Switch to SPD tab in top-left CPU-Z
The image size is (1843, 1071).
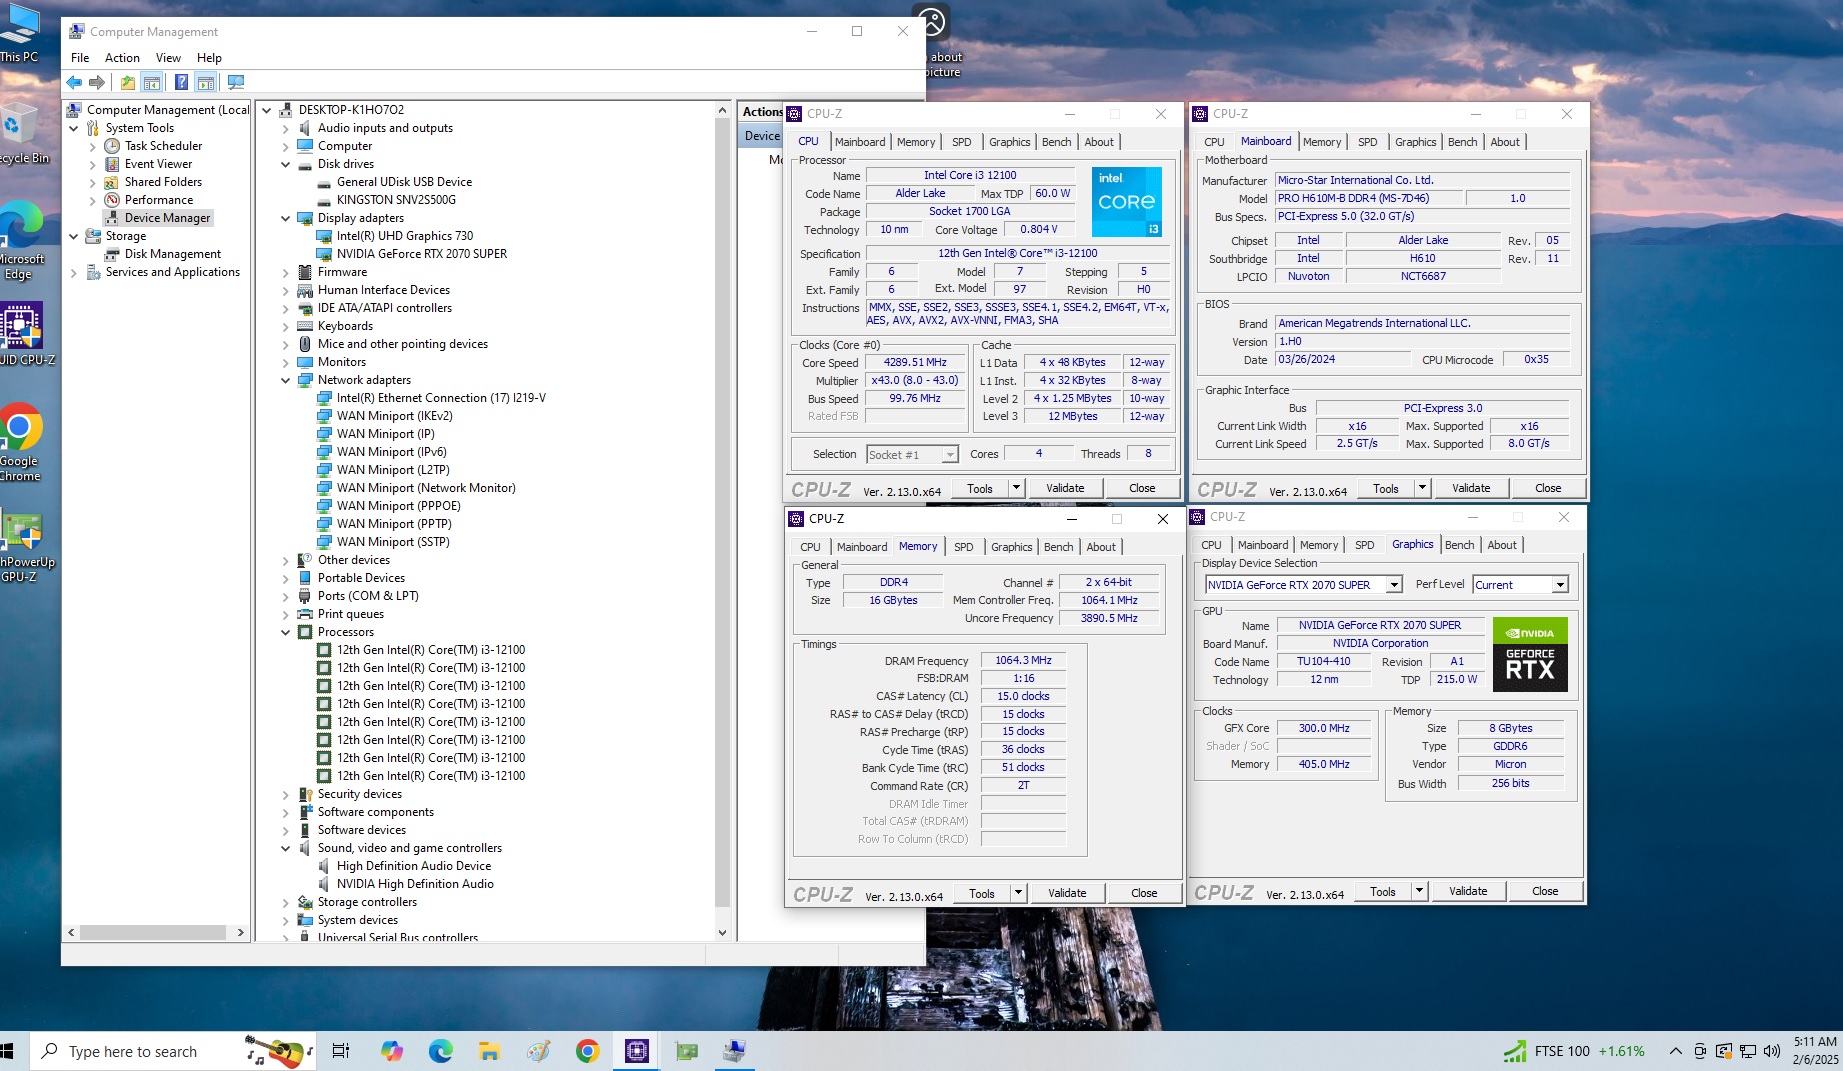(x=961, y=142)
